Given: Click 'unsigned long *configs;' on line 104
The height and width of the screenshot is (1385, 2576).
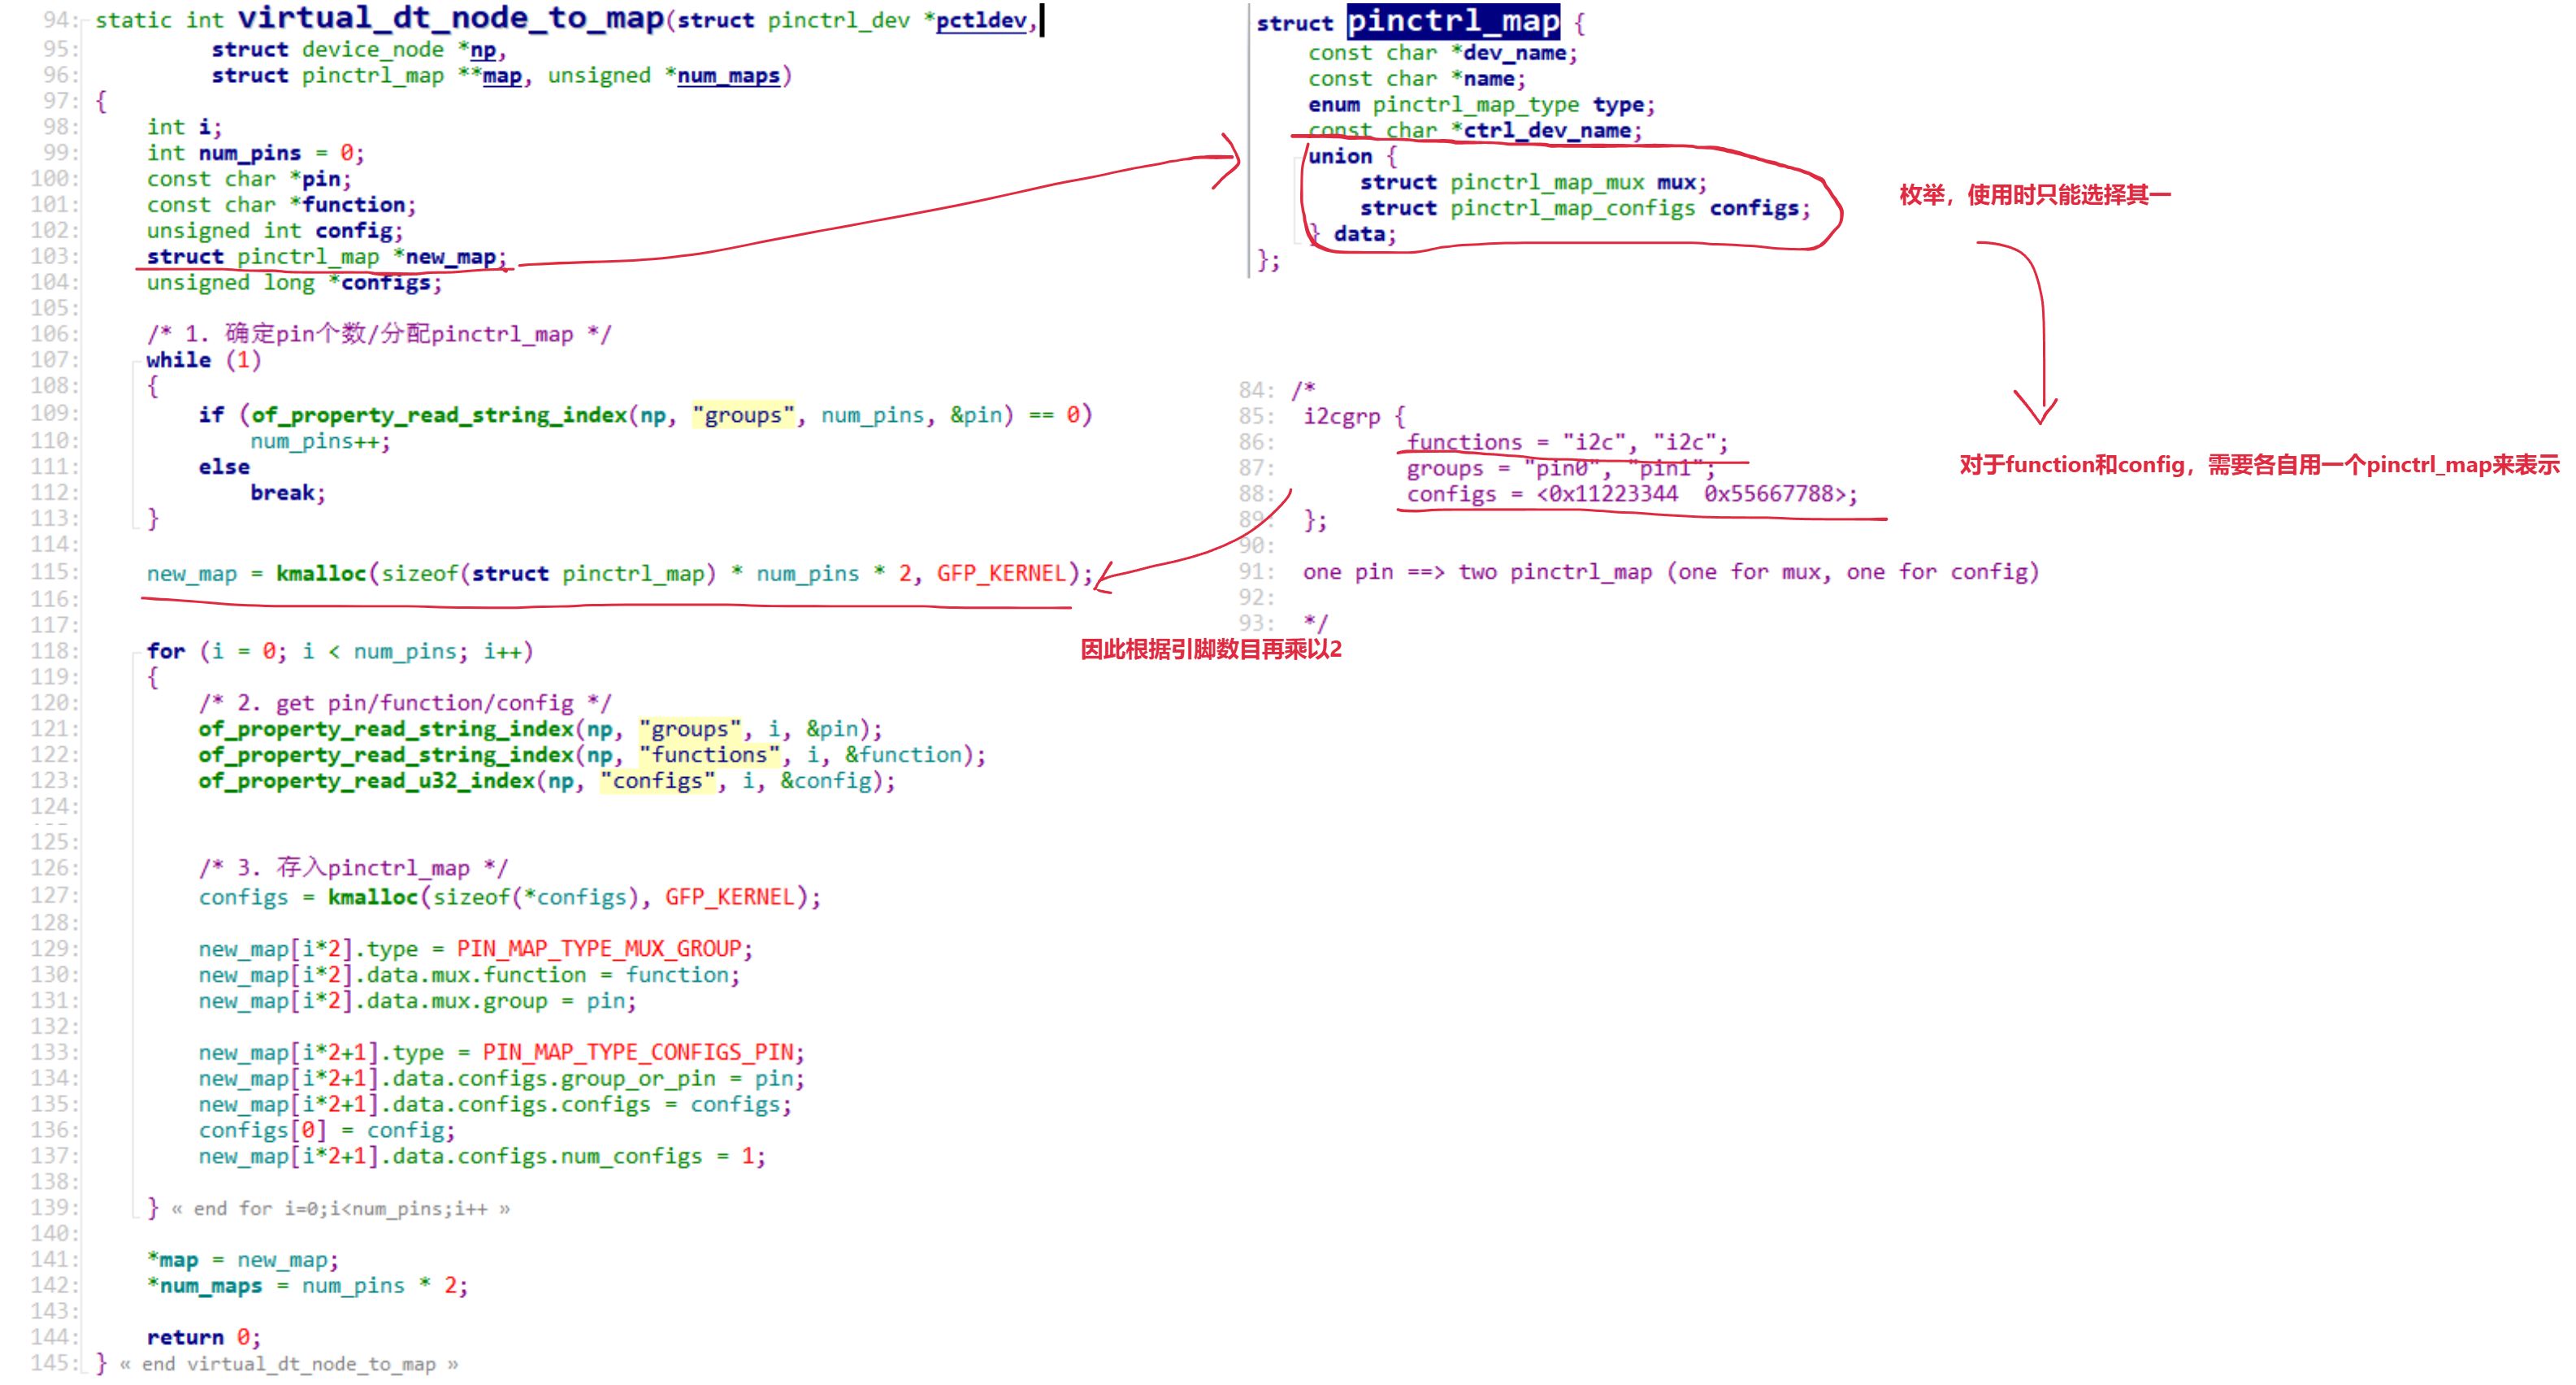Looking at the screenshot, I should tap(294, 283).
